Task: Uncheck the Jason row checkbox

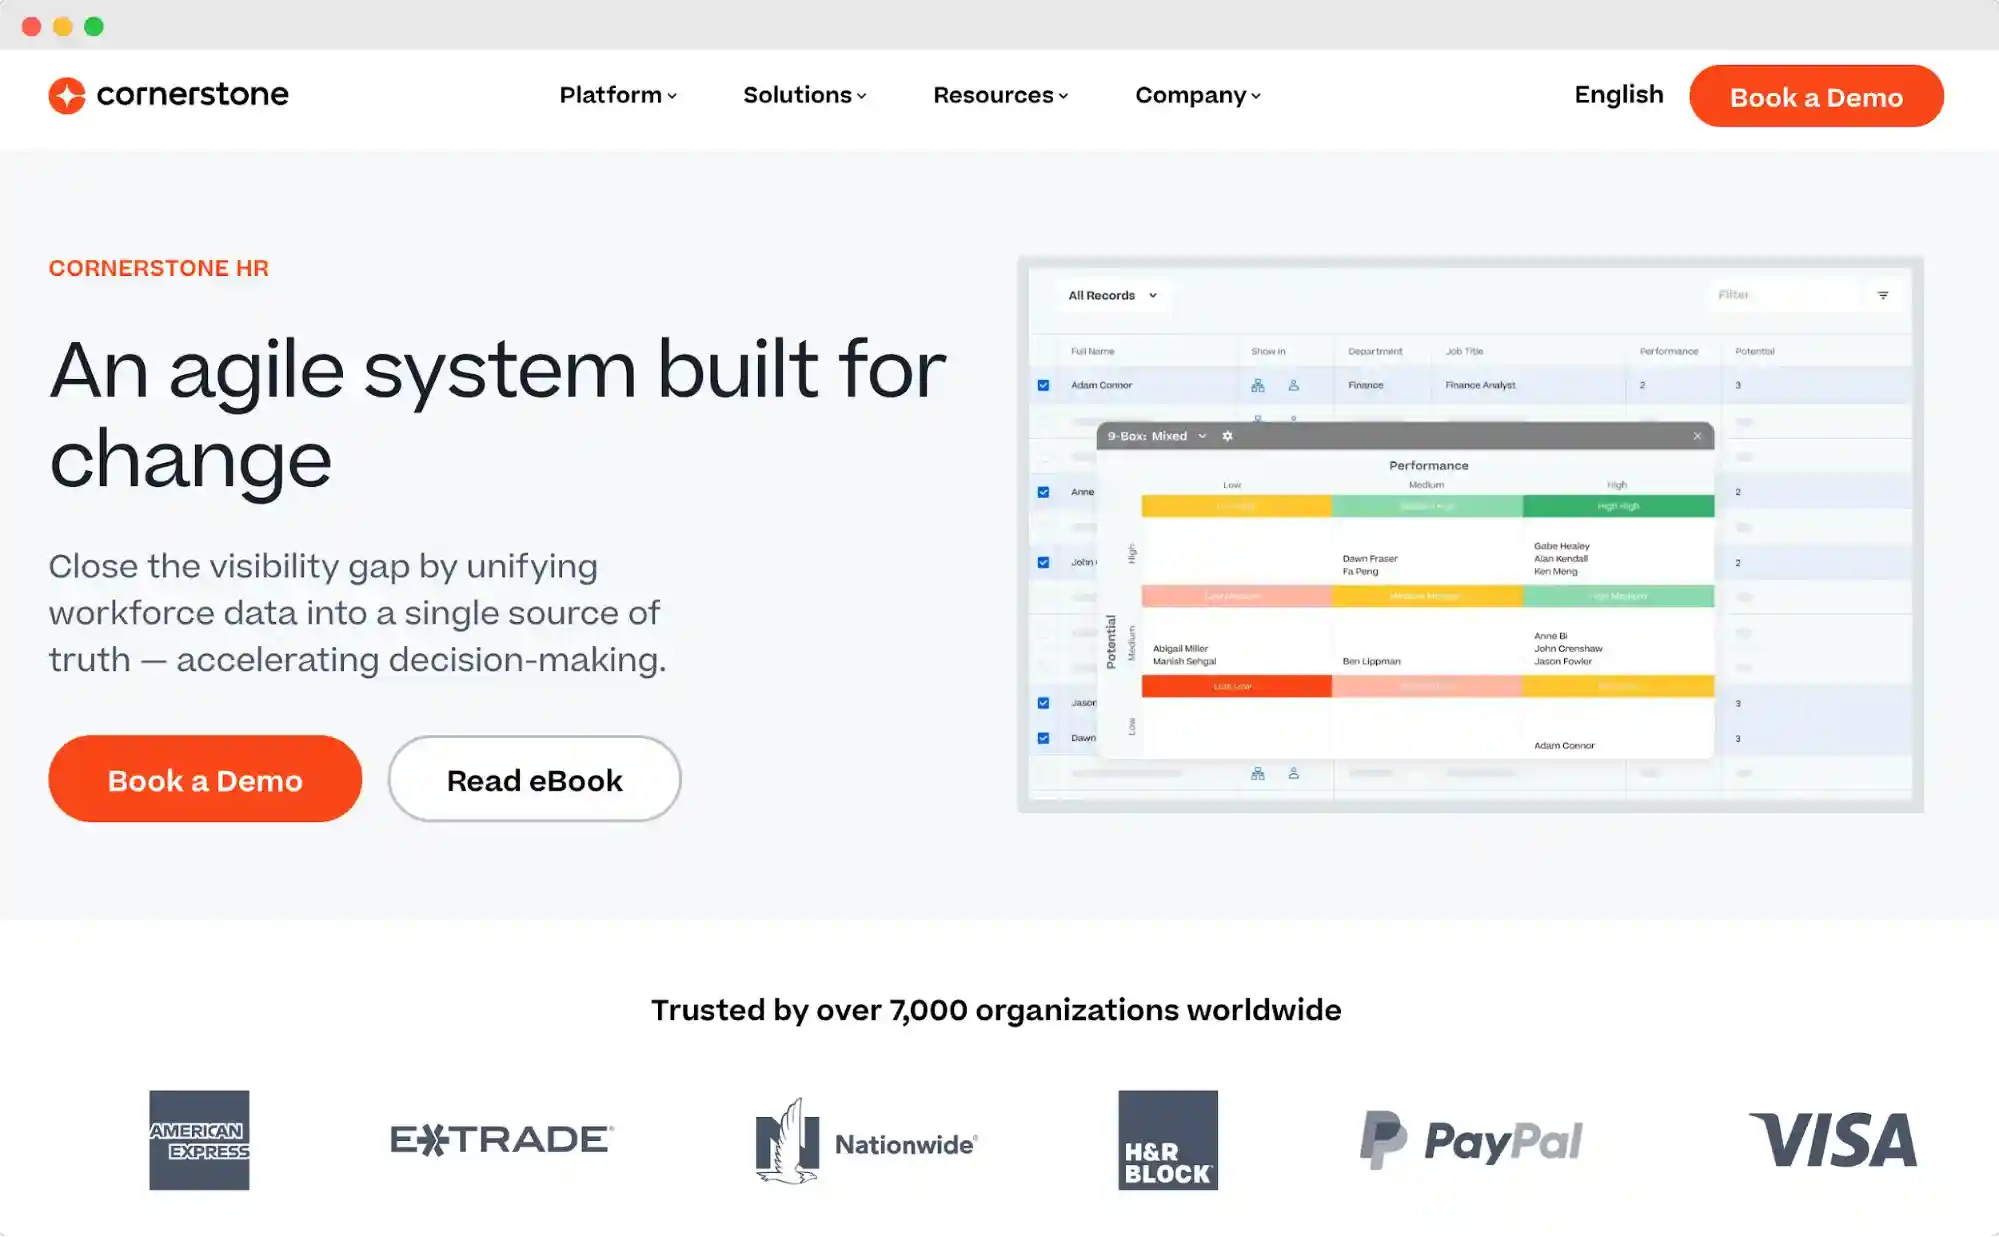Action: click(x=1043, y=703)
